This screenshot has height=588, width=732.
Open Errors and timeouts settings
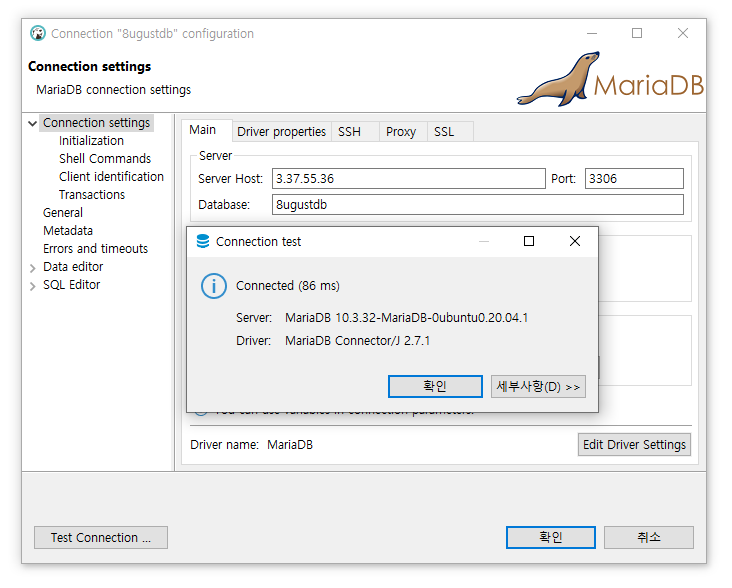click(95, 249)
